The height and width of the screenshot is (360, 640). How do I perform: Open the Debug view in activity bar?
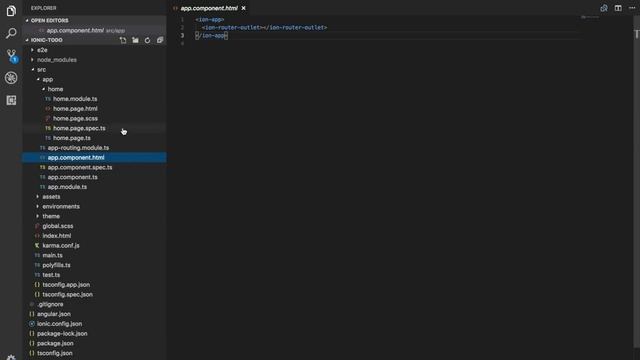[11, 78]
